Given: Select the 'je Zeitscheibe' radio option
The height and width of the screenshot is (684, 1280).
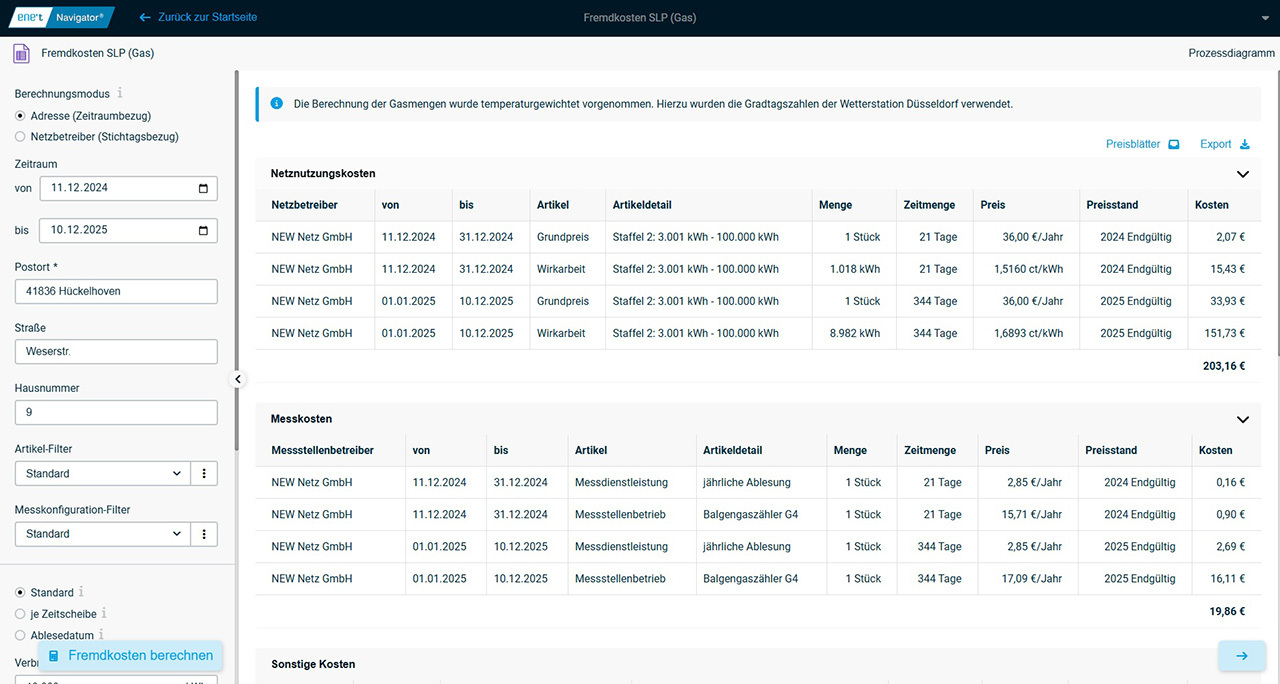Looking at the screenshot, I should click(21, 614).
